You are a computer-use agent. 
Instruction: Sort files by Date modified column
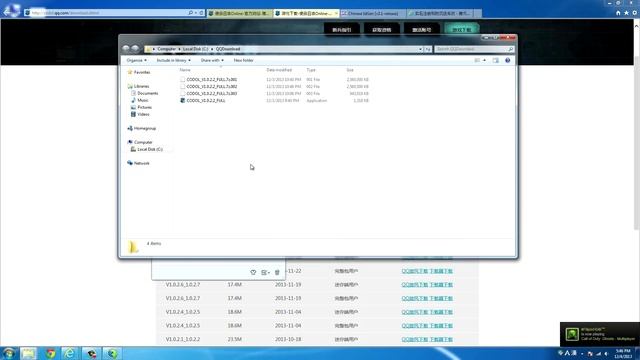click(279, 70)
